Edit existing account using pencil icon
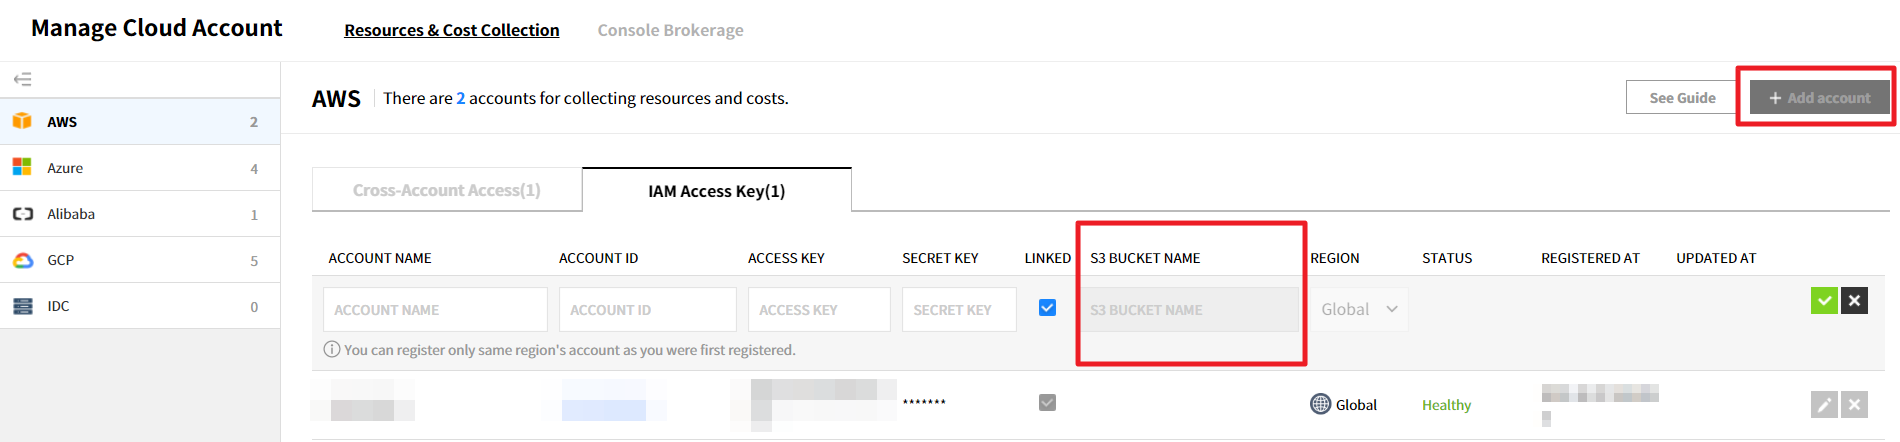The height and width of the screenshot is (442, 1900). [x=1824, y=404]
